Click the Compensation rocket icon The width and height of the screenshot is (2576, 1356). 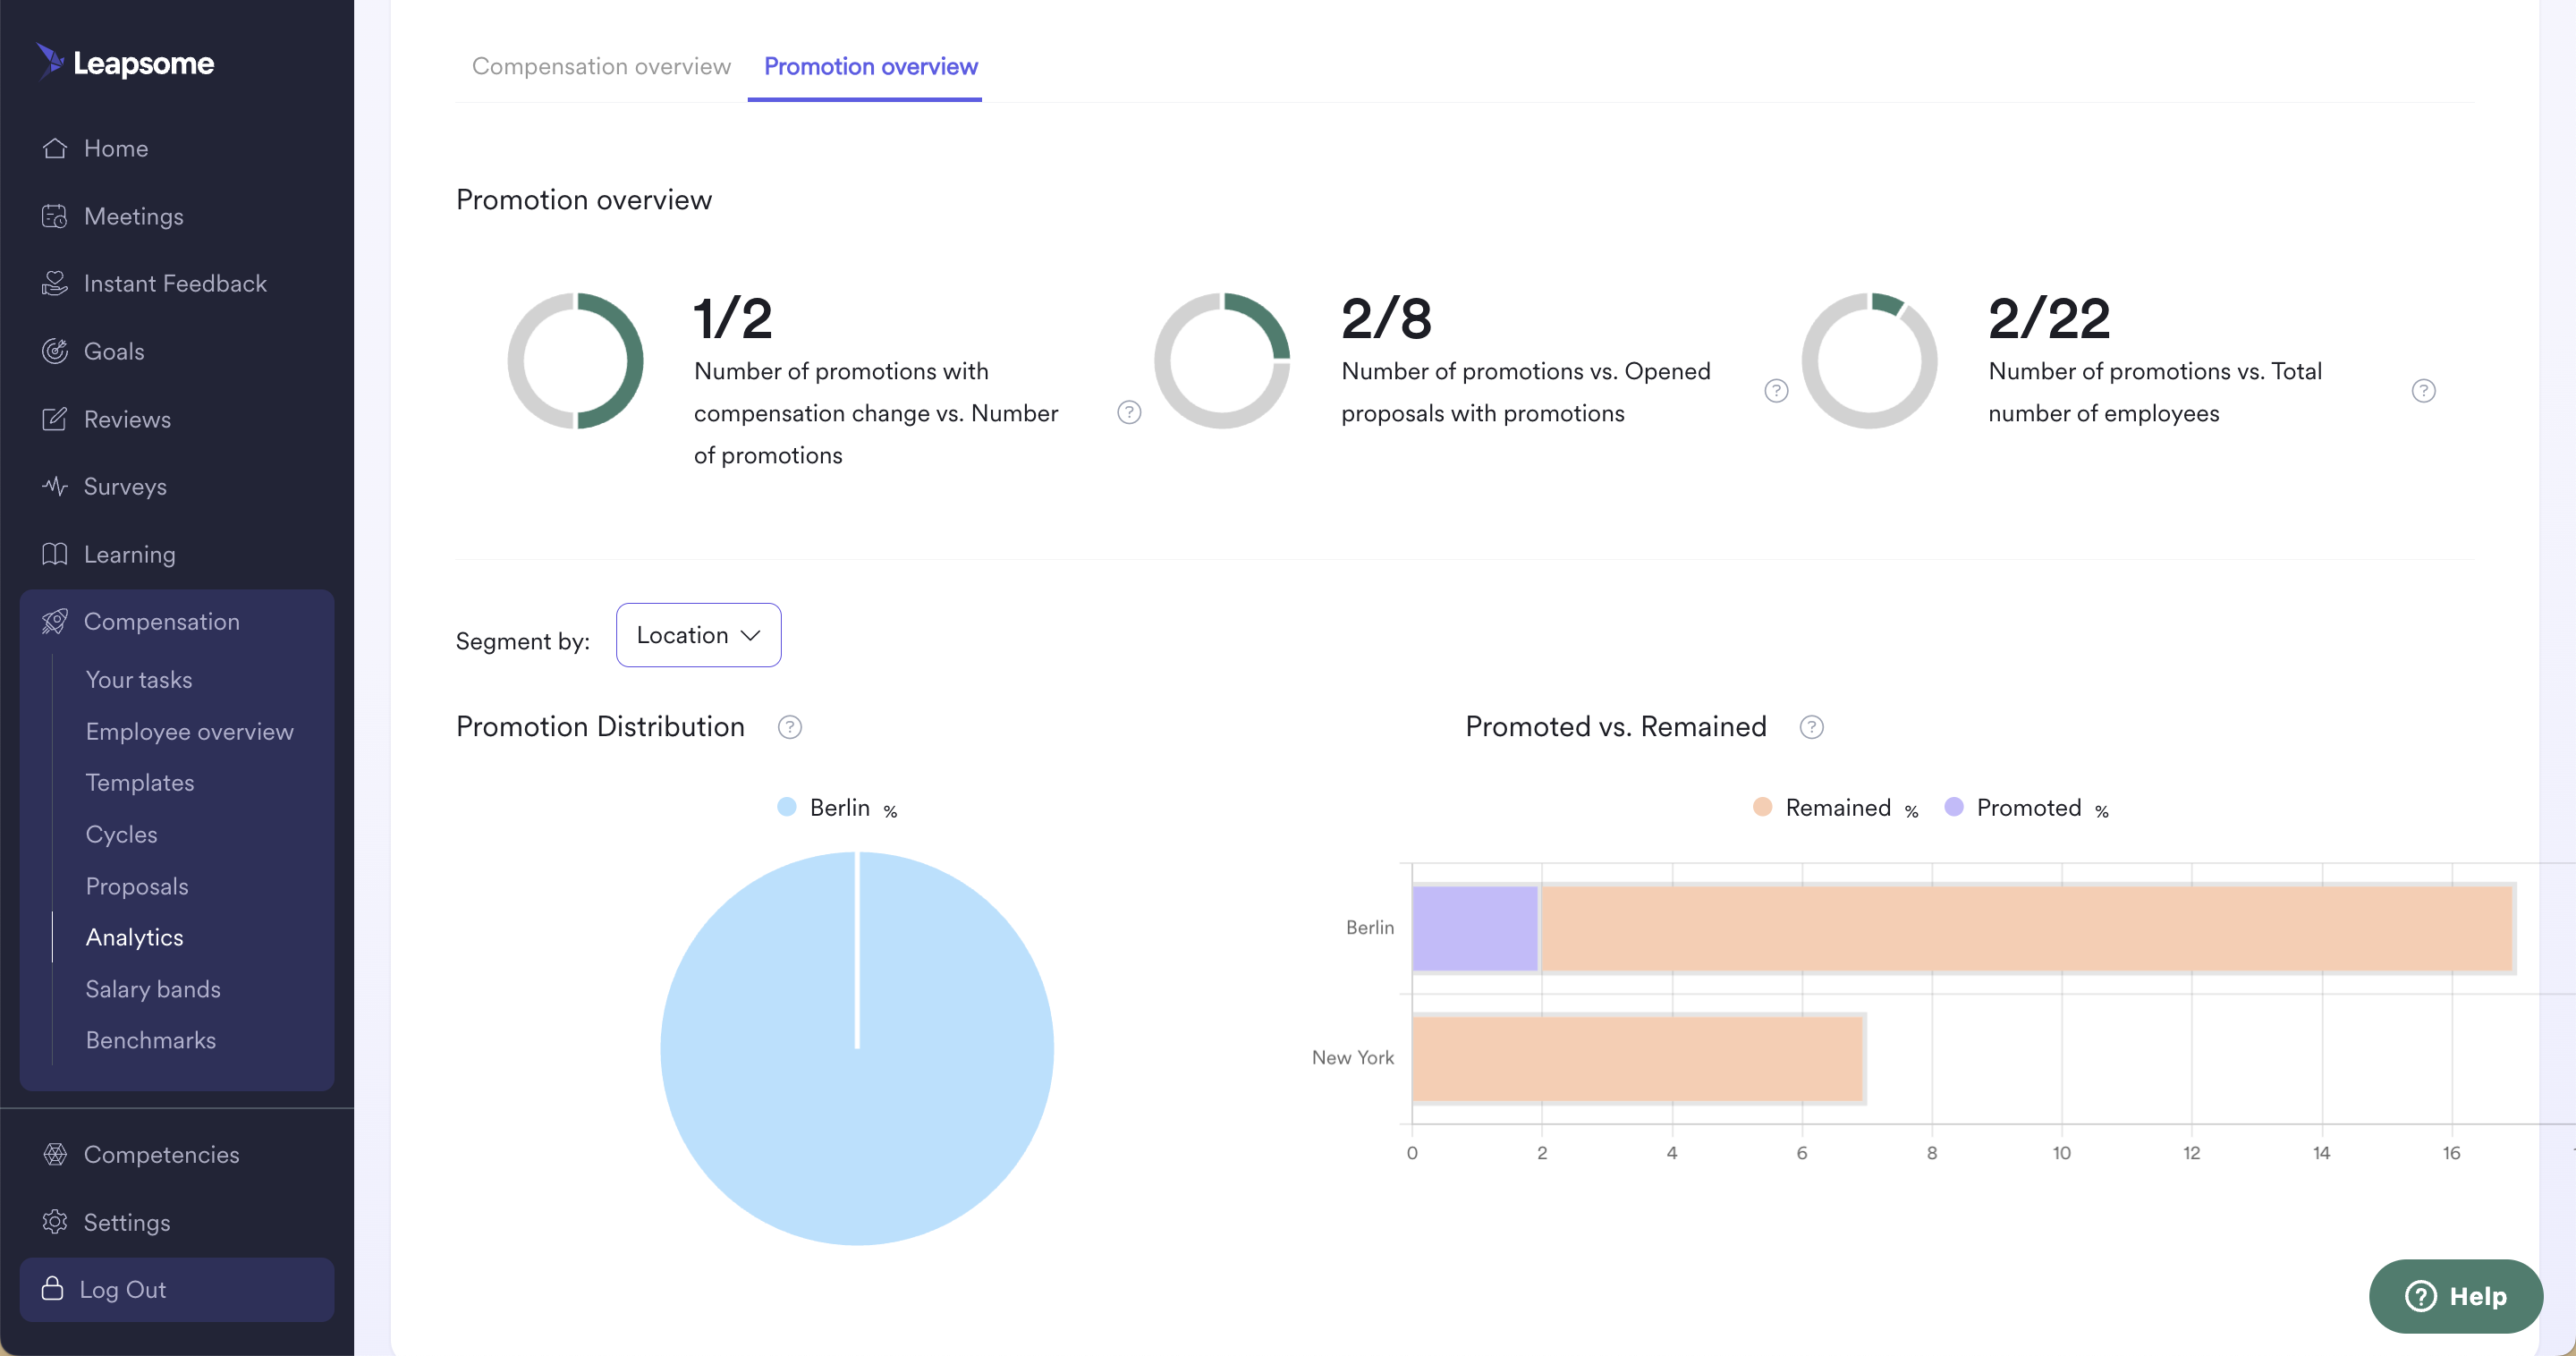(x=55, y=621)
